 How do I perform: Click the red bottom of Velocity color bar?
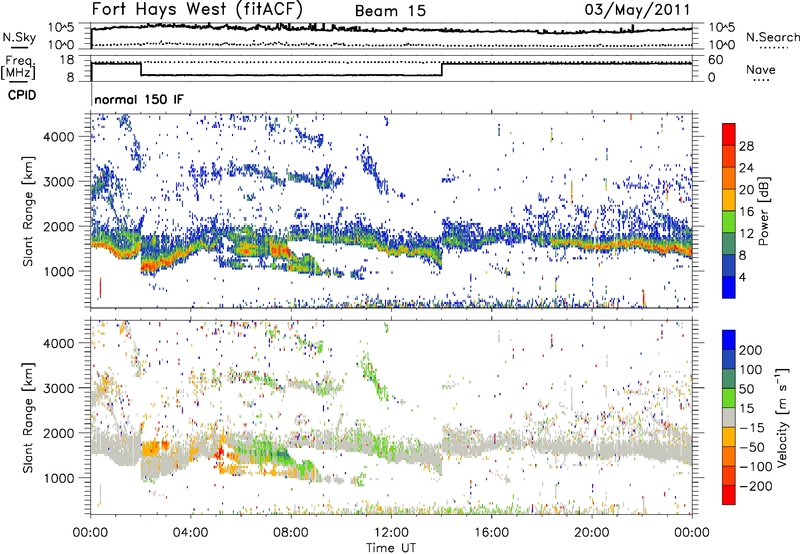coord(729,495)
